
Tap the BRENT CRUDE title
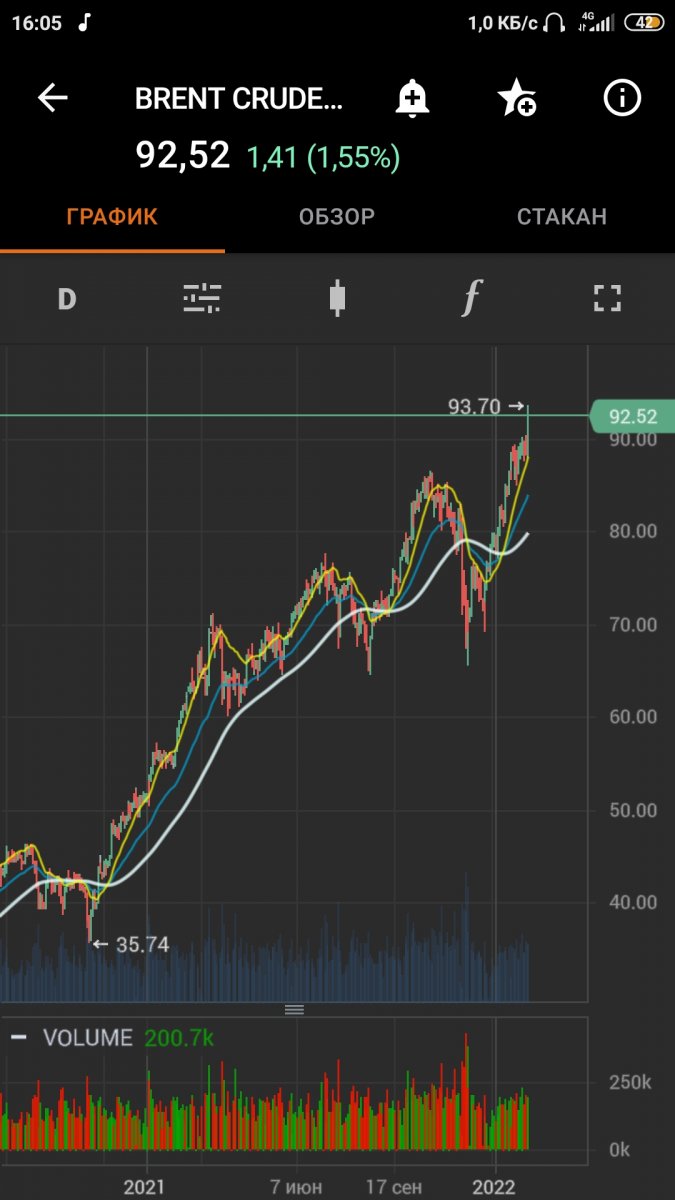click(239, 98)
